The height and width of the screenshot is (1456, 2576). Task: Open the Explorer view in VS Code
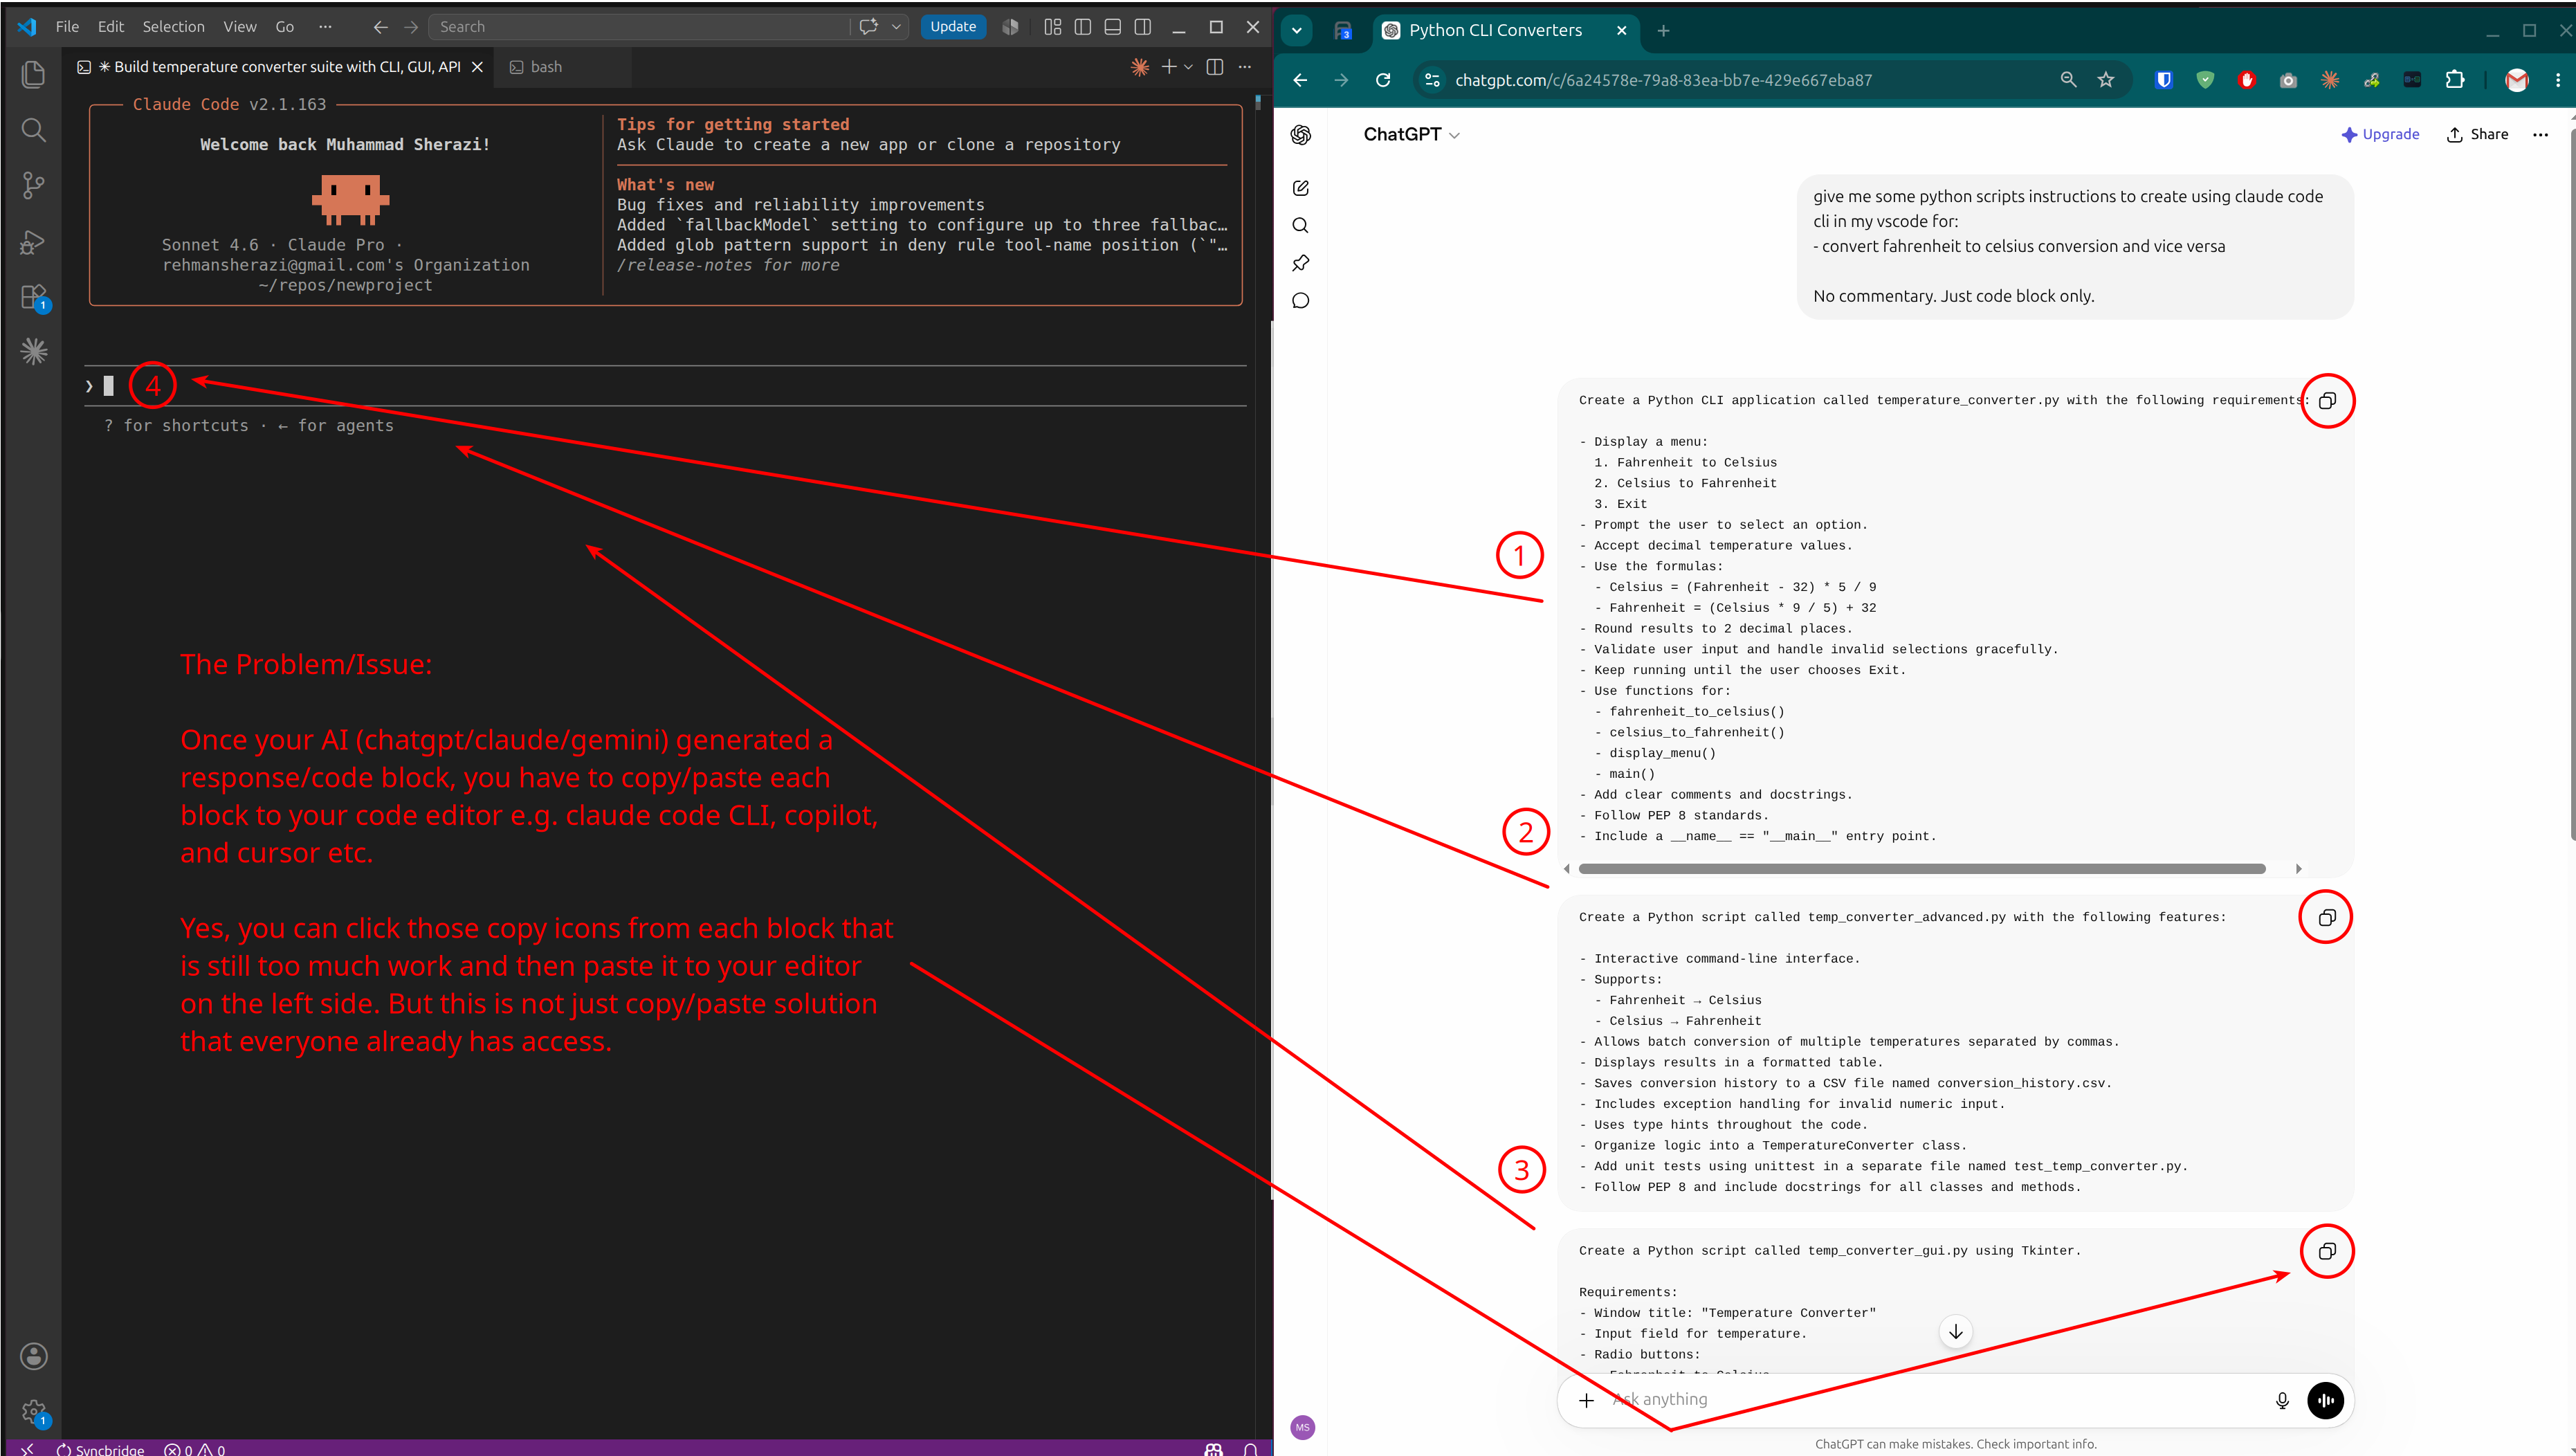click(x=33, y=74)
